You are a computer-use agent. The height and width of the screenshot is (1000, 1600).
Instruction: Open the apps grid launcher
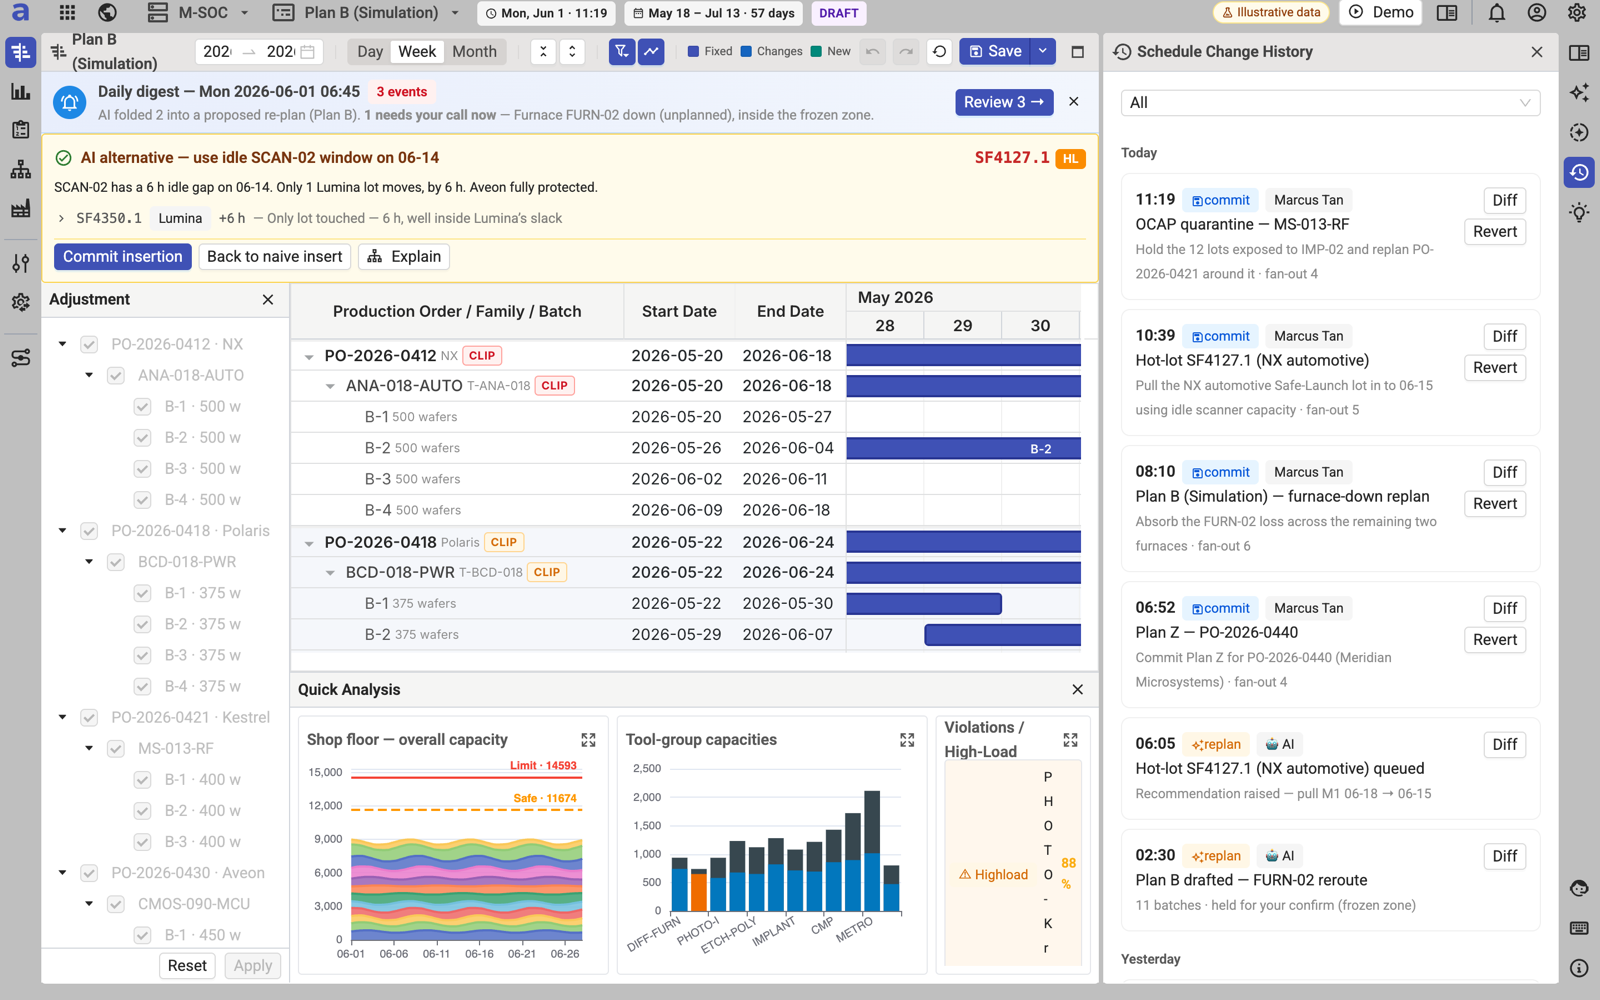67,13
